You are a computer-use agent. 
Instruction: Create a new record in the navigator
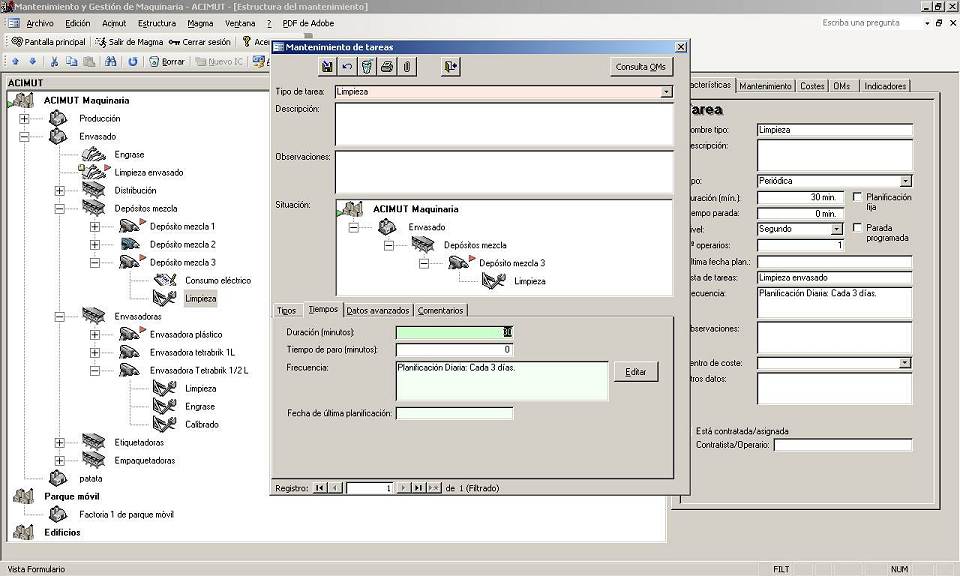coord(433,488)
